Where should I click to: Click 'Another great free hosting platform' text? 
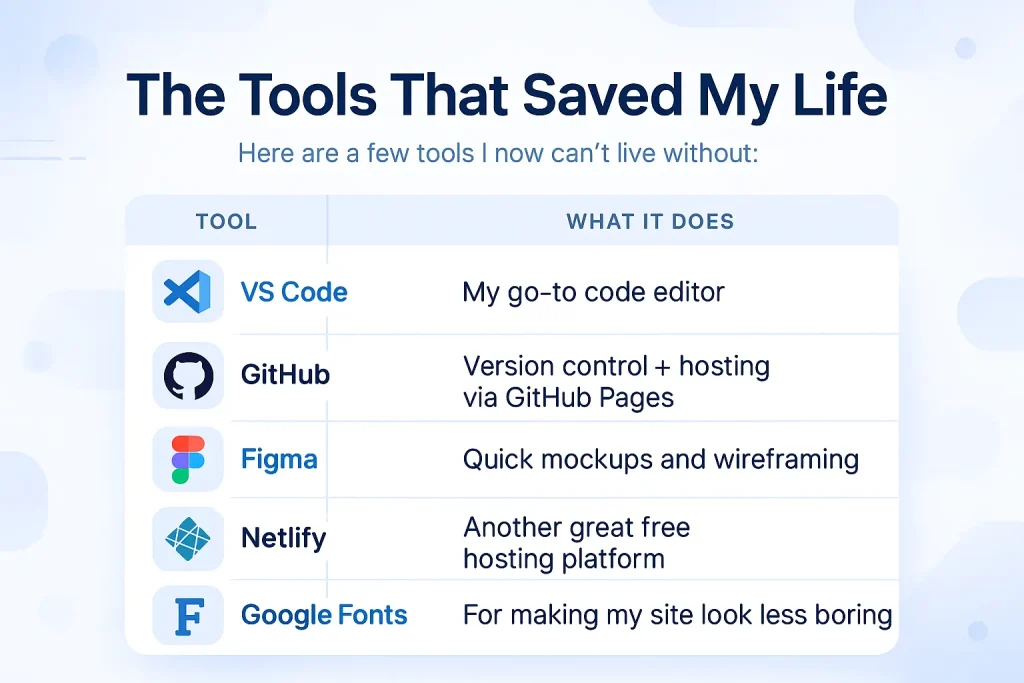[577, 543]
